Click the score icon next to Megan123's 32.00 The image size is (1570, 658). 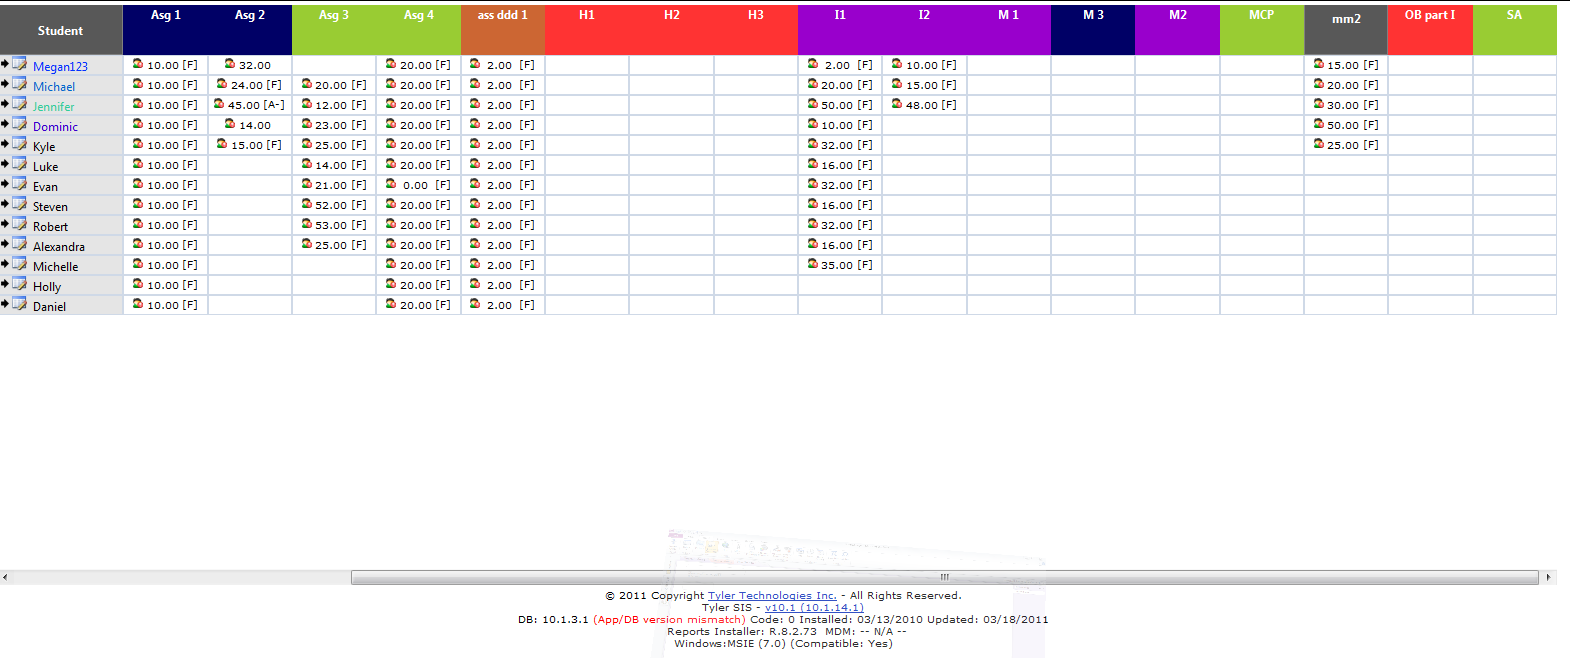click(230, 63)
